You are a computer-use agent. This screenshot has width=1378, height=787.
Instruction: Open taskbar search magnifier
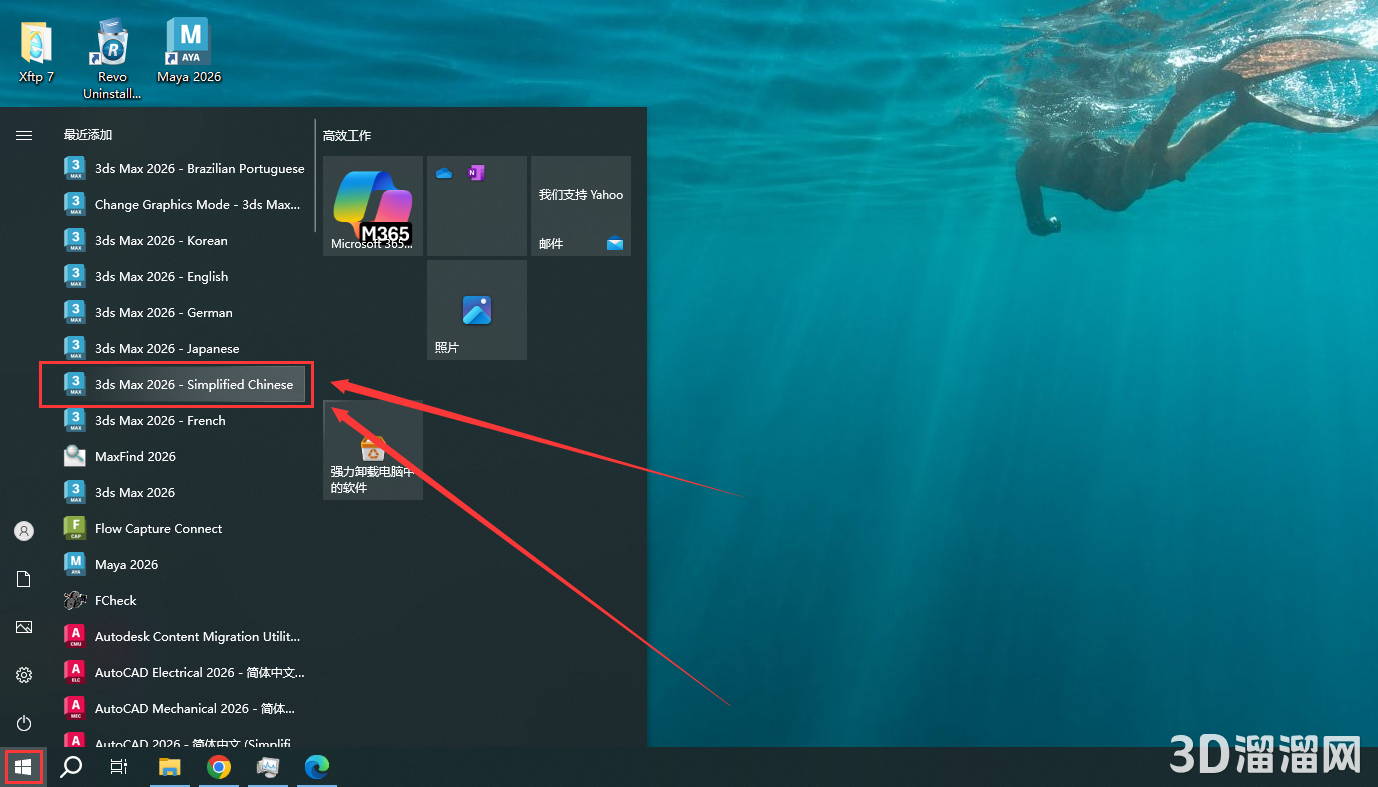coord(71,767)
